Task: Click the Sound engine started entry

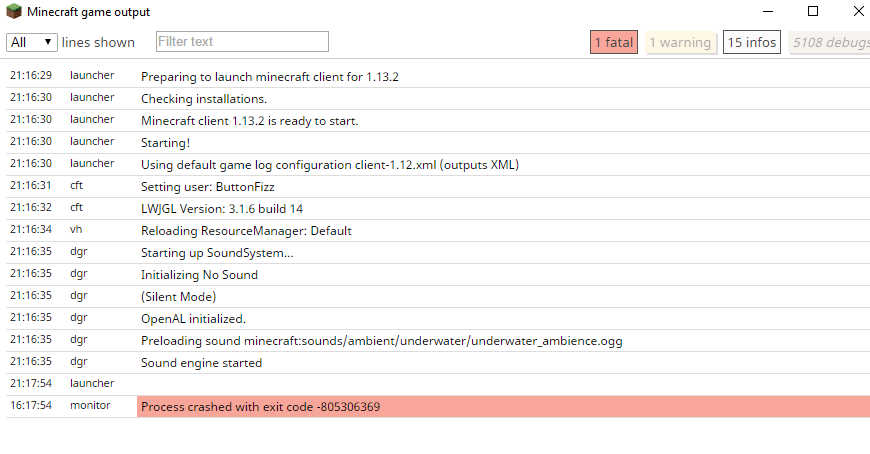Action: pyautogui.click(x=201, y=363)
